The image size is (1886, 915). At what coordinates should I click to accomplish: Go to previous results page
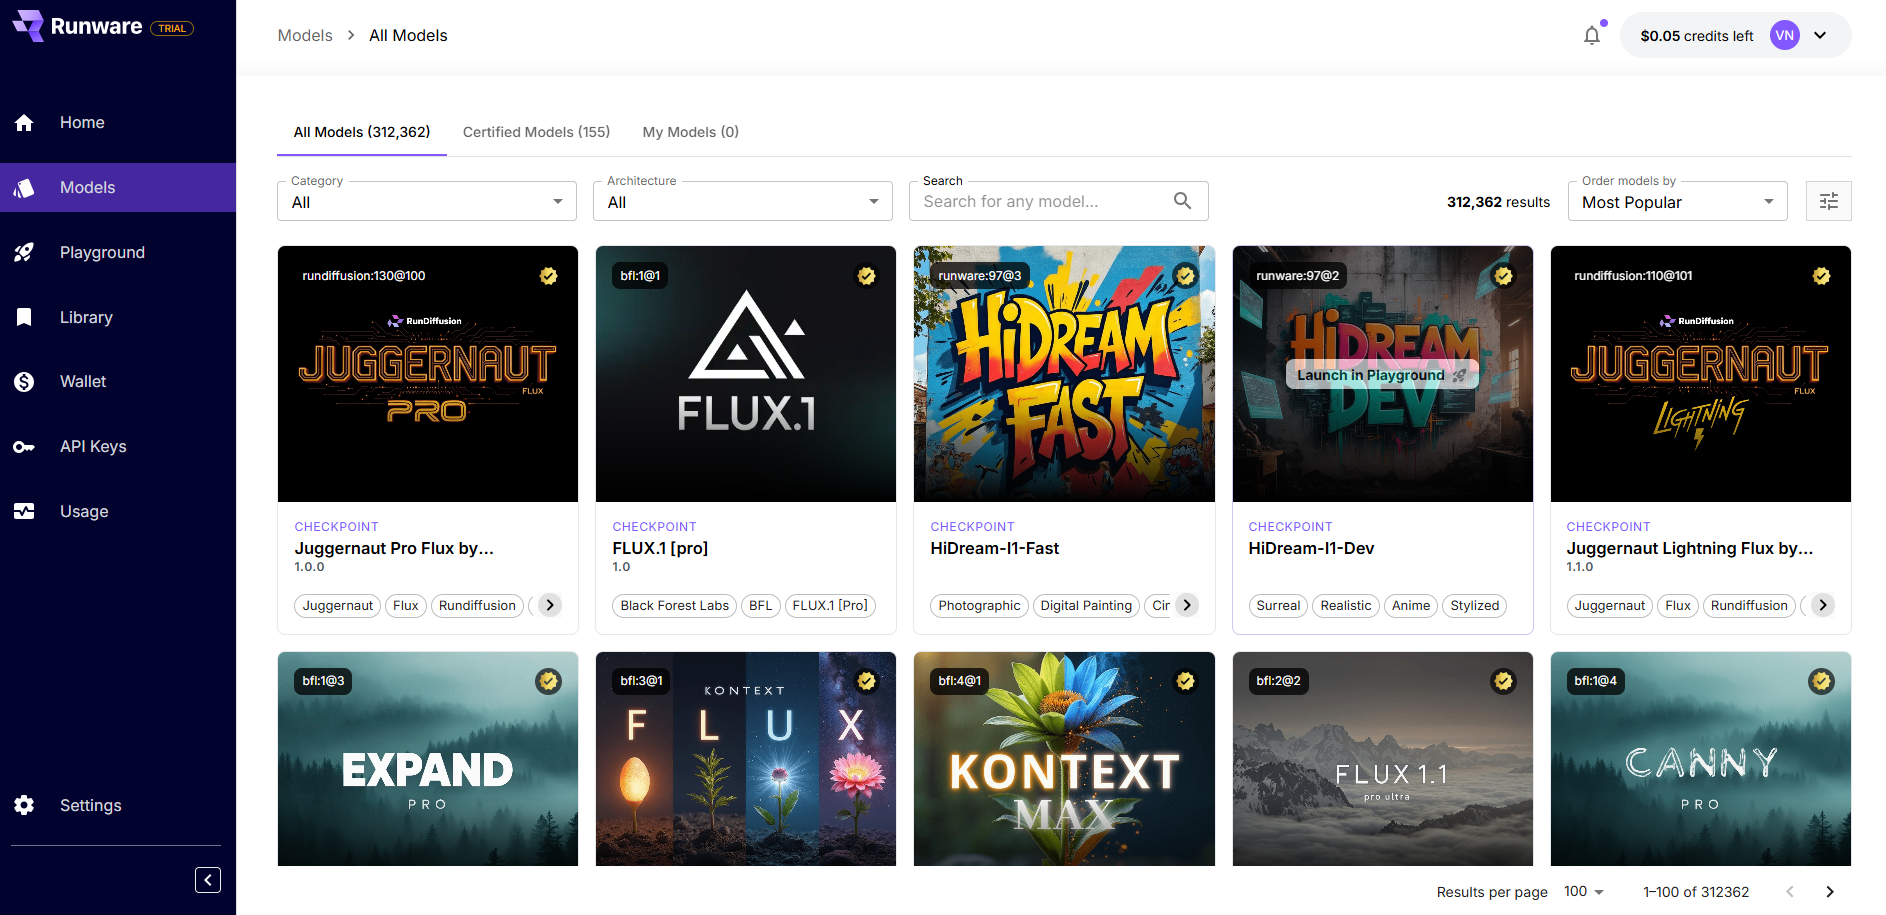pos(1790,892)
